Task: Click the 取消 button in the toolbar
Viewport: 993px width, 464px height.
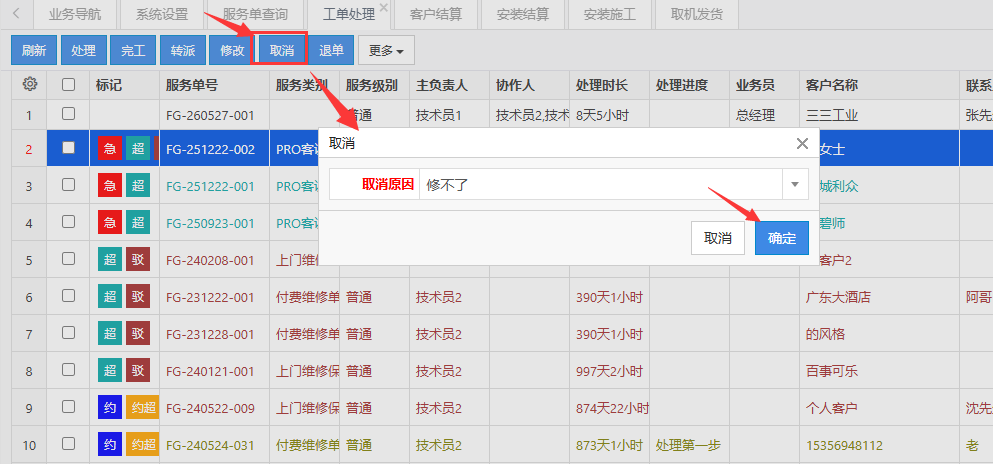Action: (x=282, y=51)
